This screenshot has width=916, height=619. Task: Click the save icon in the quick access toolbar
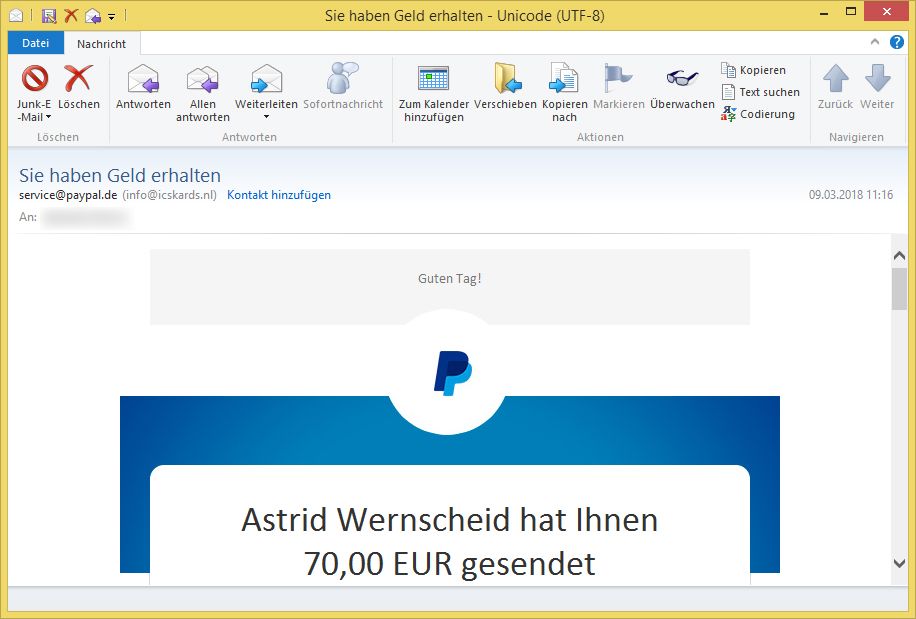(49, 16)
